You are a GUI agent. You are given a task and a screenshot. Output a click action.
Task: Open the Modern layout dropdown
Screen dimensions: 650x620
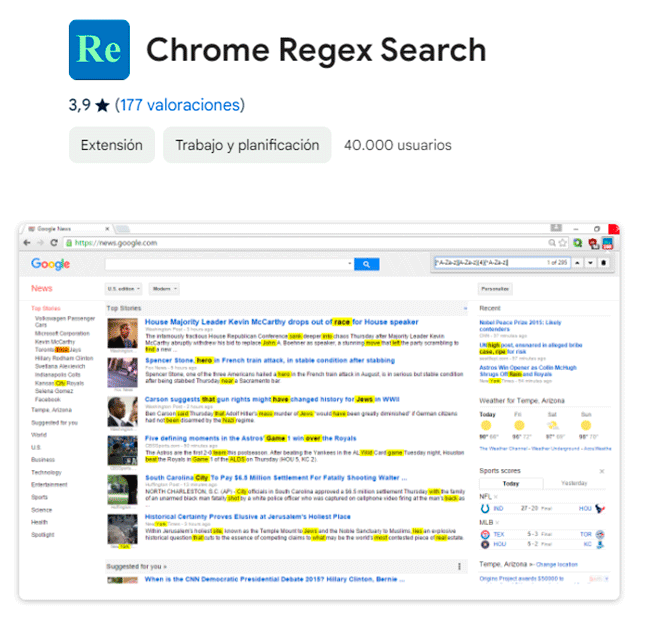[164, 289]
